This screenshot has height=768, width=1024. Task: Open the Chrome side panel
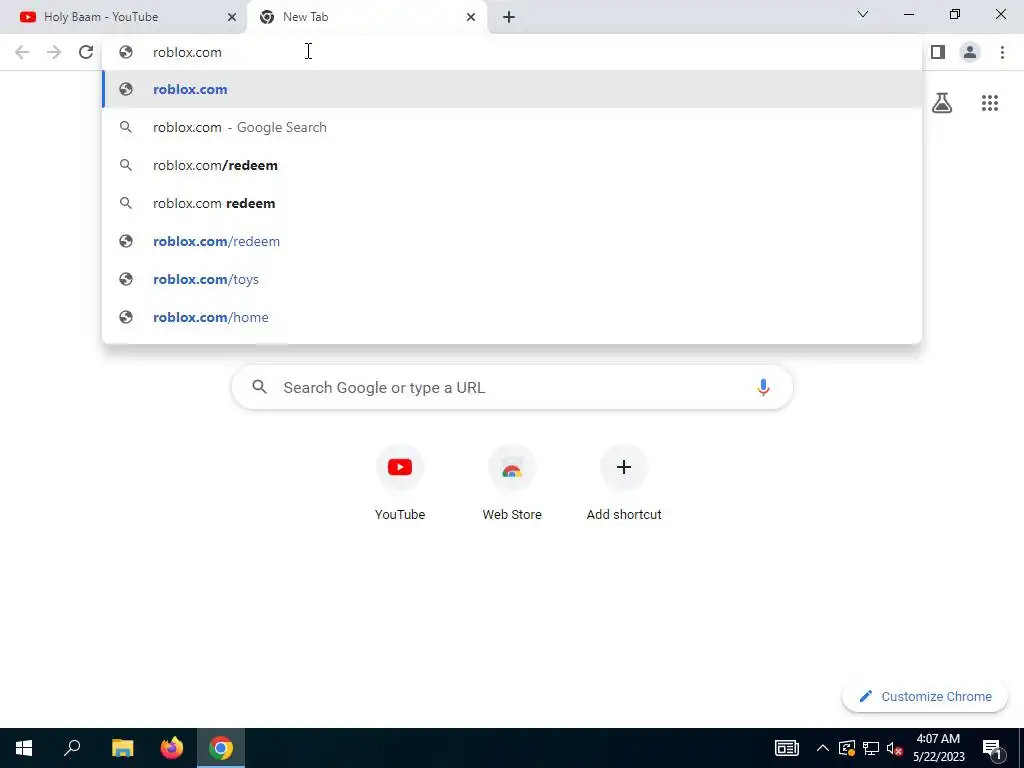click(938, 52)
